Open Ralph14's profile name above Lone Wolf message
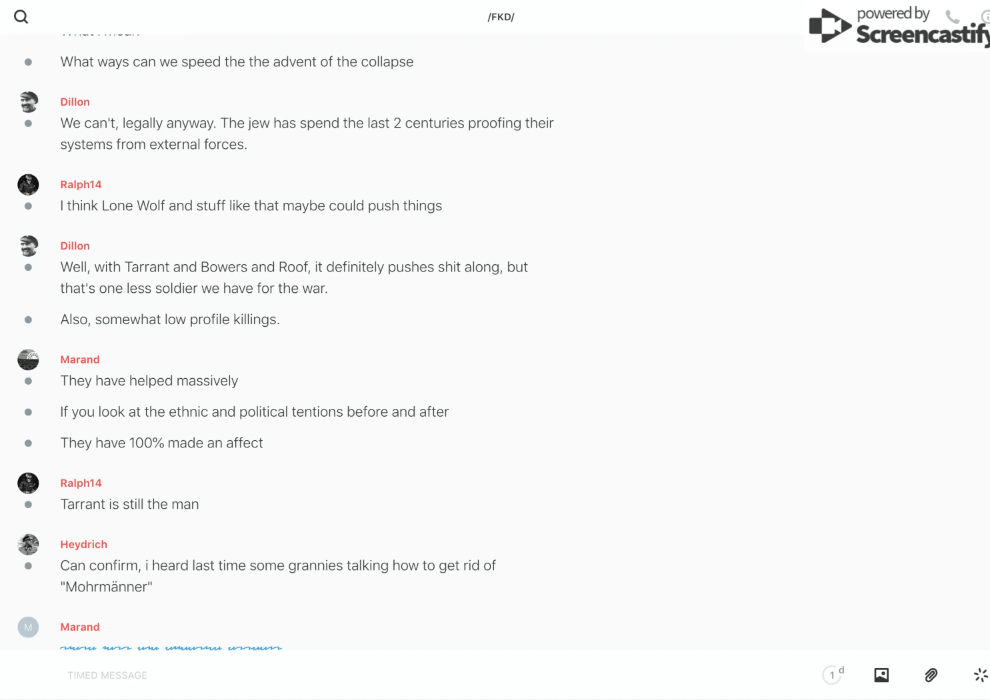990x700 pixels. pyautogui.click(x=81, y=184)
